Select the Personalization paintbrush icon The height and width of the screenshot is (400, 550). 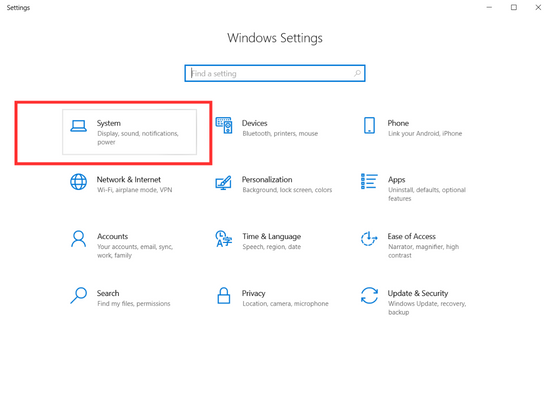[223, 182]
